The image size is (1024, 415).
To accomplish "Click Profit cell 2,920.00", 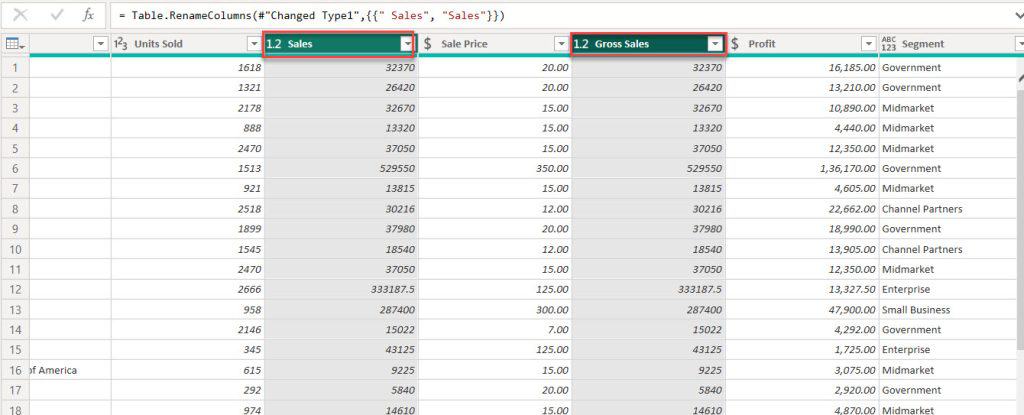I will 802,390.
